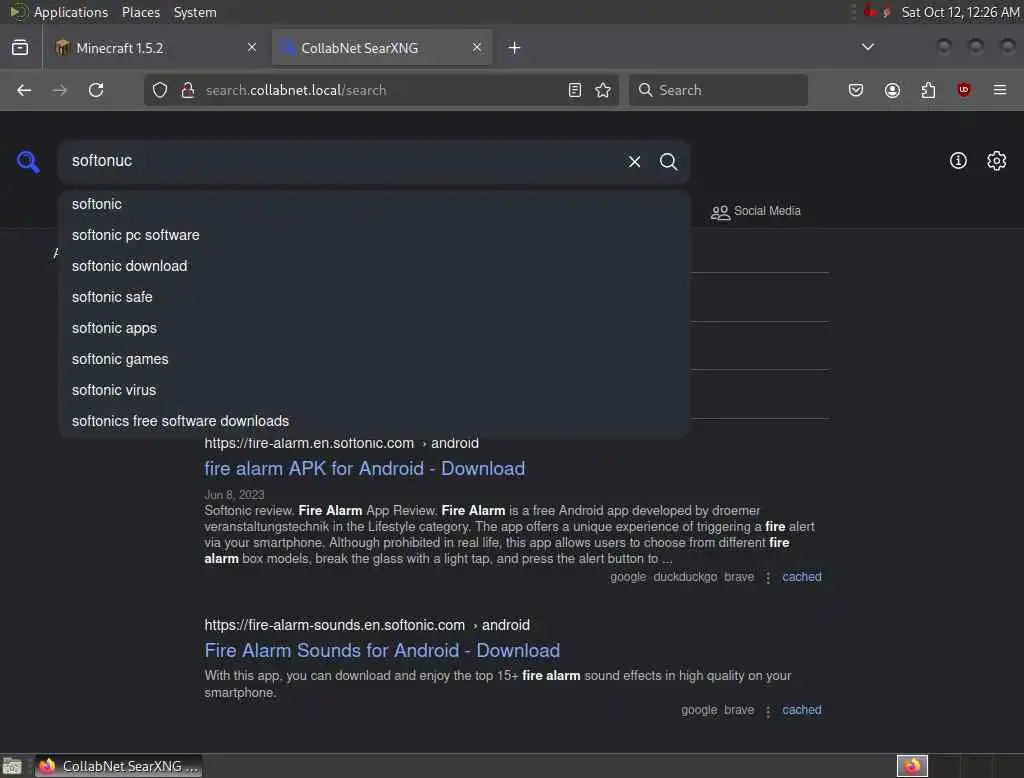
Task: Submit search with magnifier icon
Action: tap(668, 161)
